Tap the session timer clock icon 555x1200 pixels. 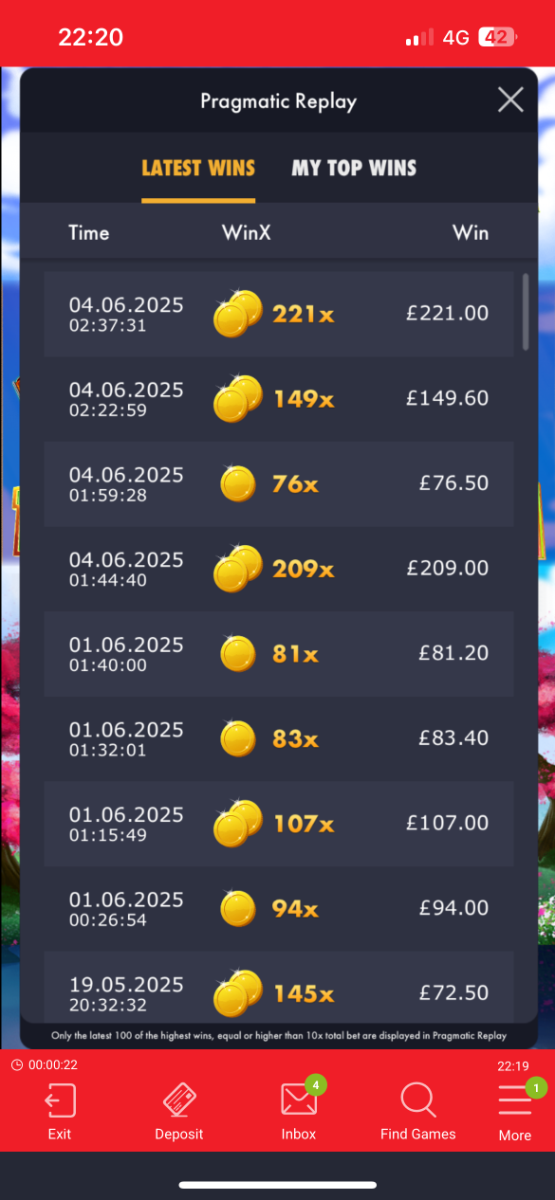click(x=16, y=1066)
